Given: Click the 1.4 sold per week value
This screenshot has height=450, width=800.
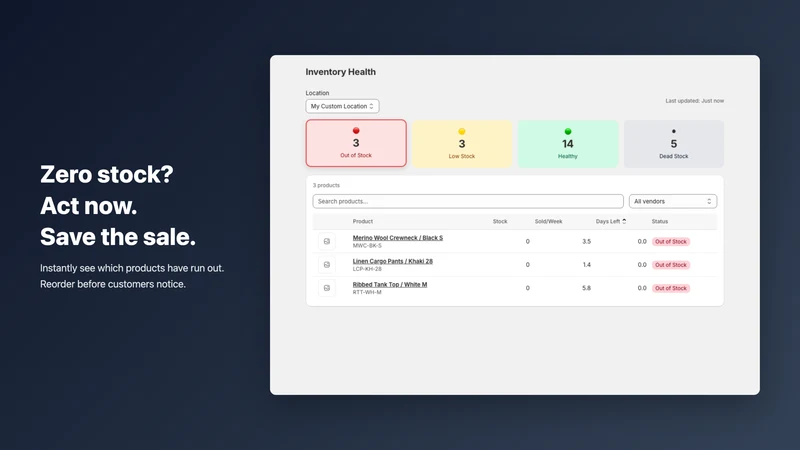Looking at the screenshot, I should (586, 265).
